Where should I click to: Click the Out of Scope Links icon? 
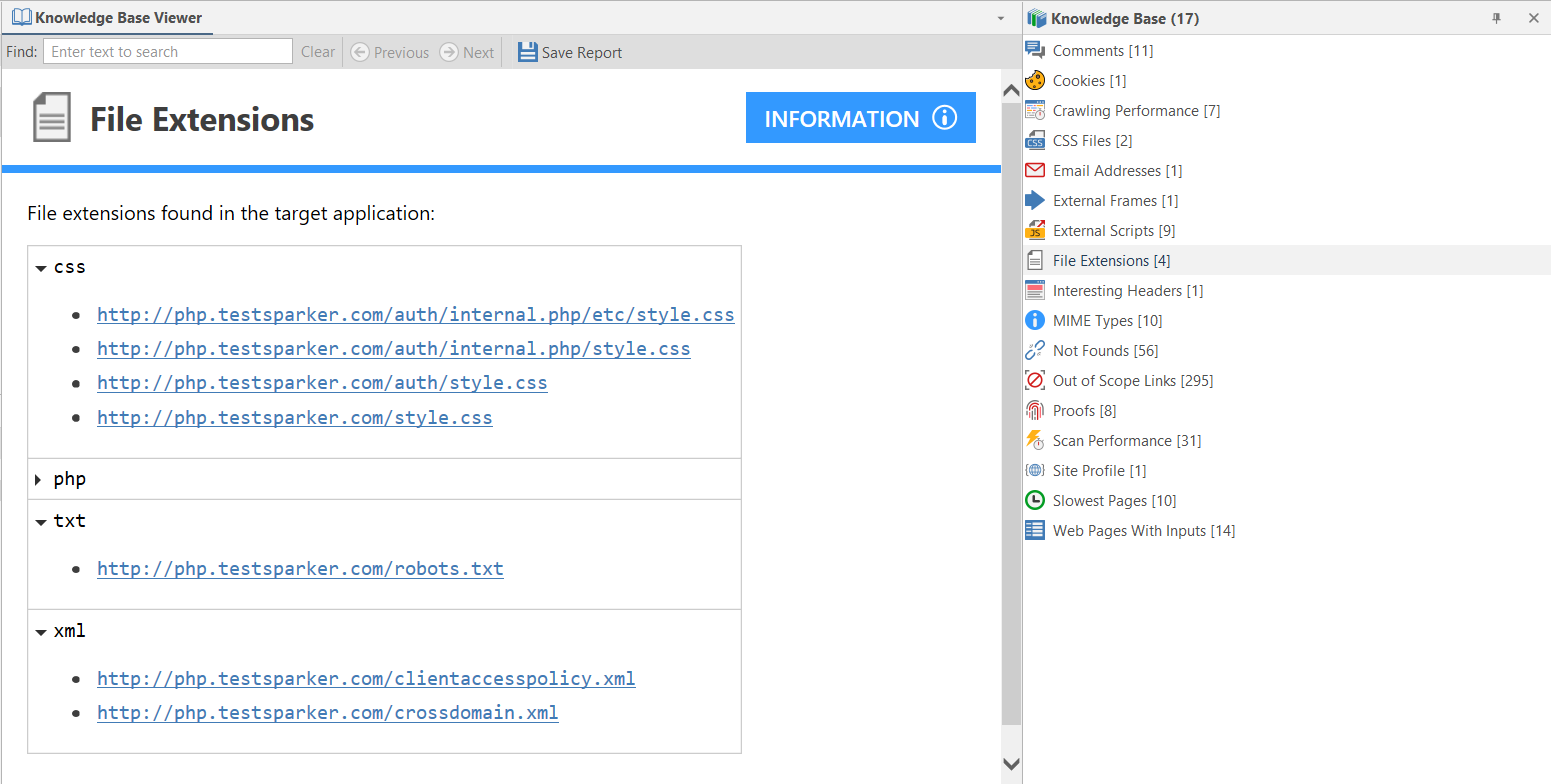pos(1035,379)
